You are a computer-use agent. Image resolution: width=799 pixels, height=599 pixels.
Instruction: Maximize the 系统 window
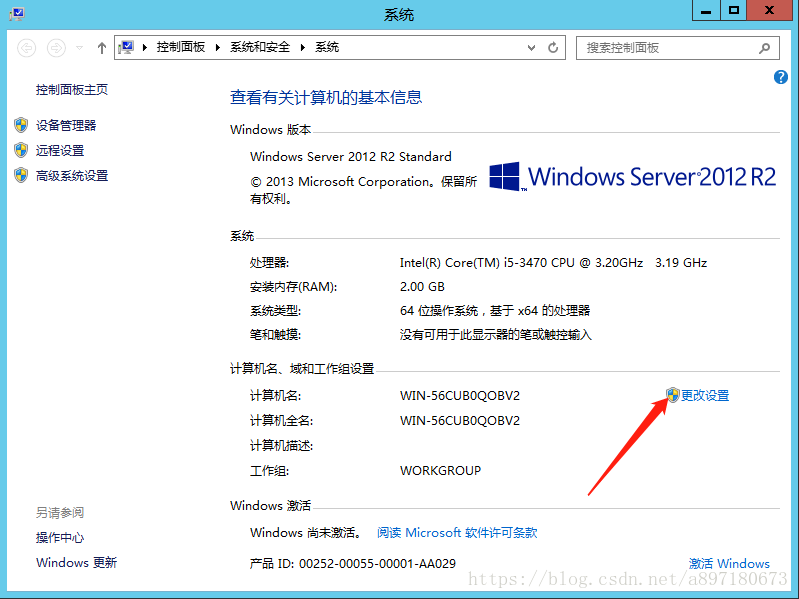click(734, 10)
